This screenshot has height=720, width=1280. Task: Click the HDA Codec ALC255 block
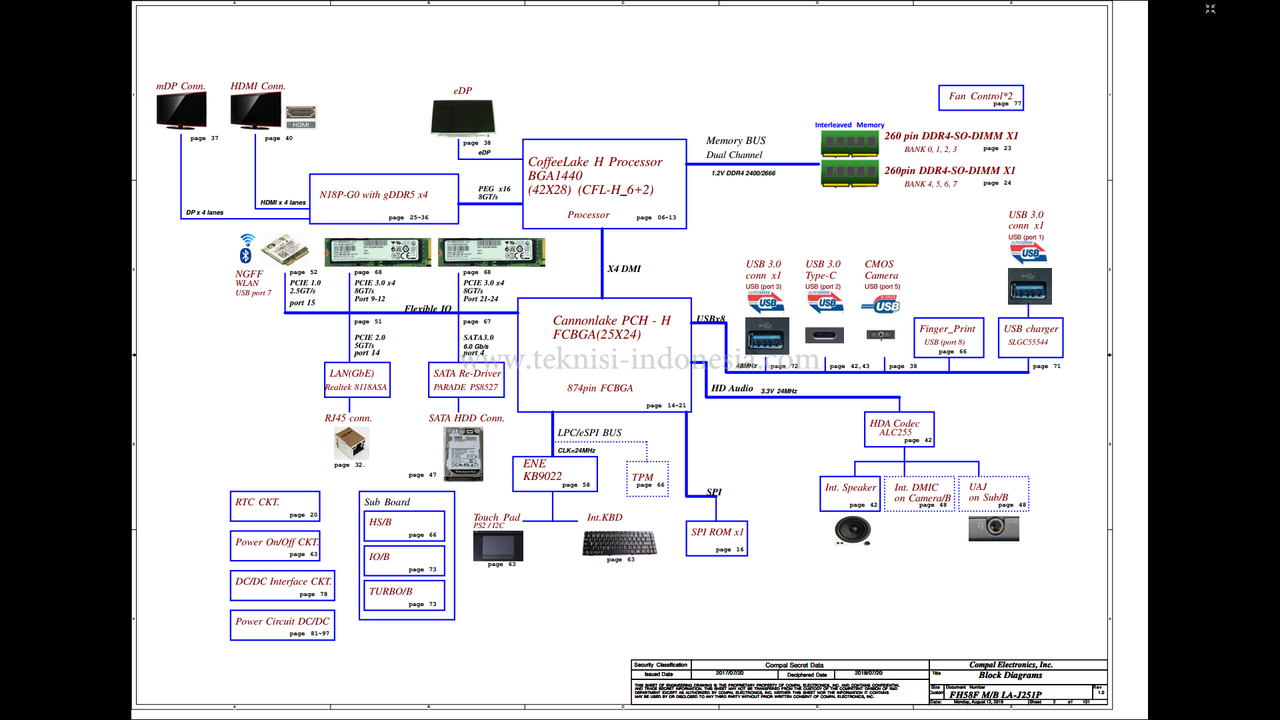[x=900, y=430]
